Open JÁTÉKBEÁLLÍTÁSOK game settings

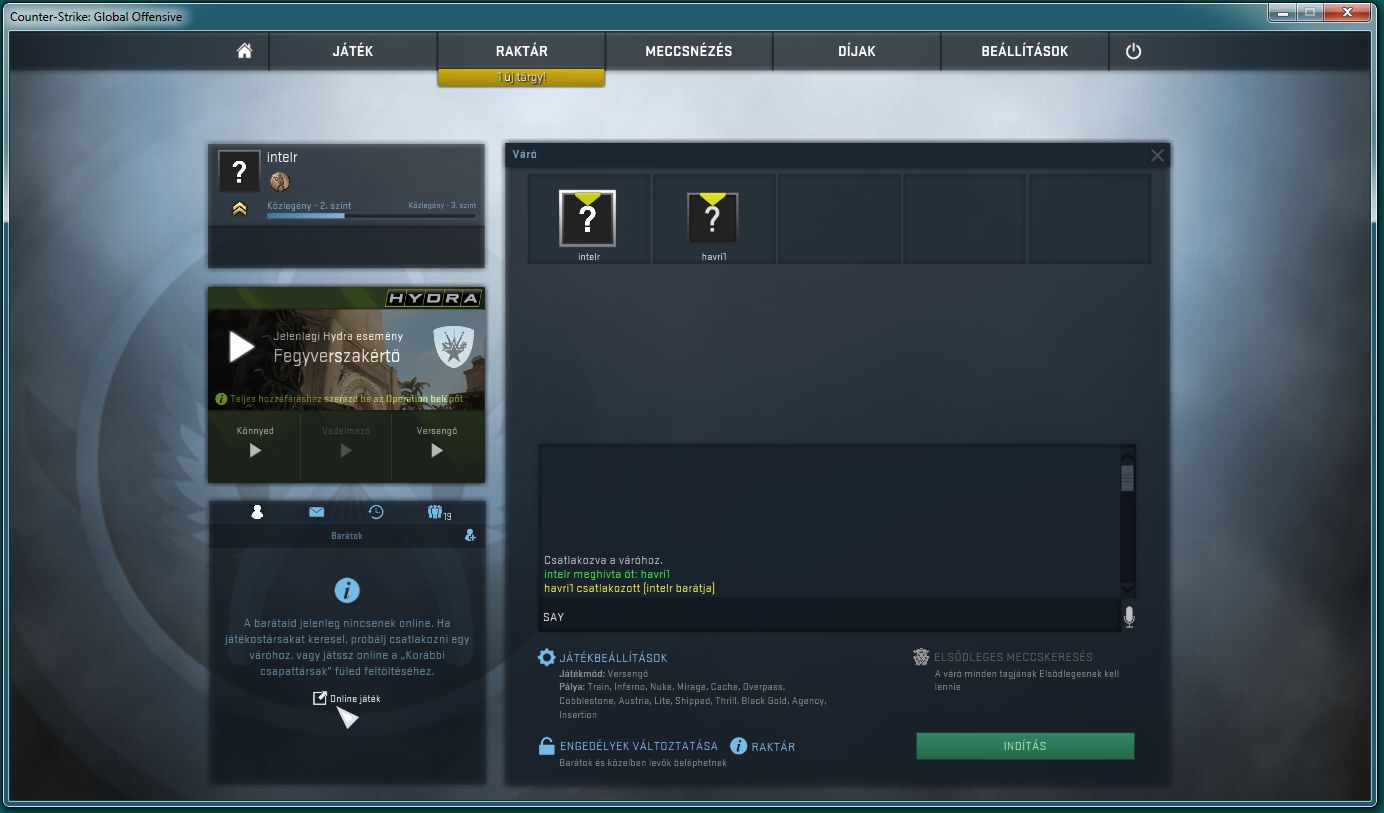(613, 658)
